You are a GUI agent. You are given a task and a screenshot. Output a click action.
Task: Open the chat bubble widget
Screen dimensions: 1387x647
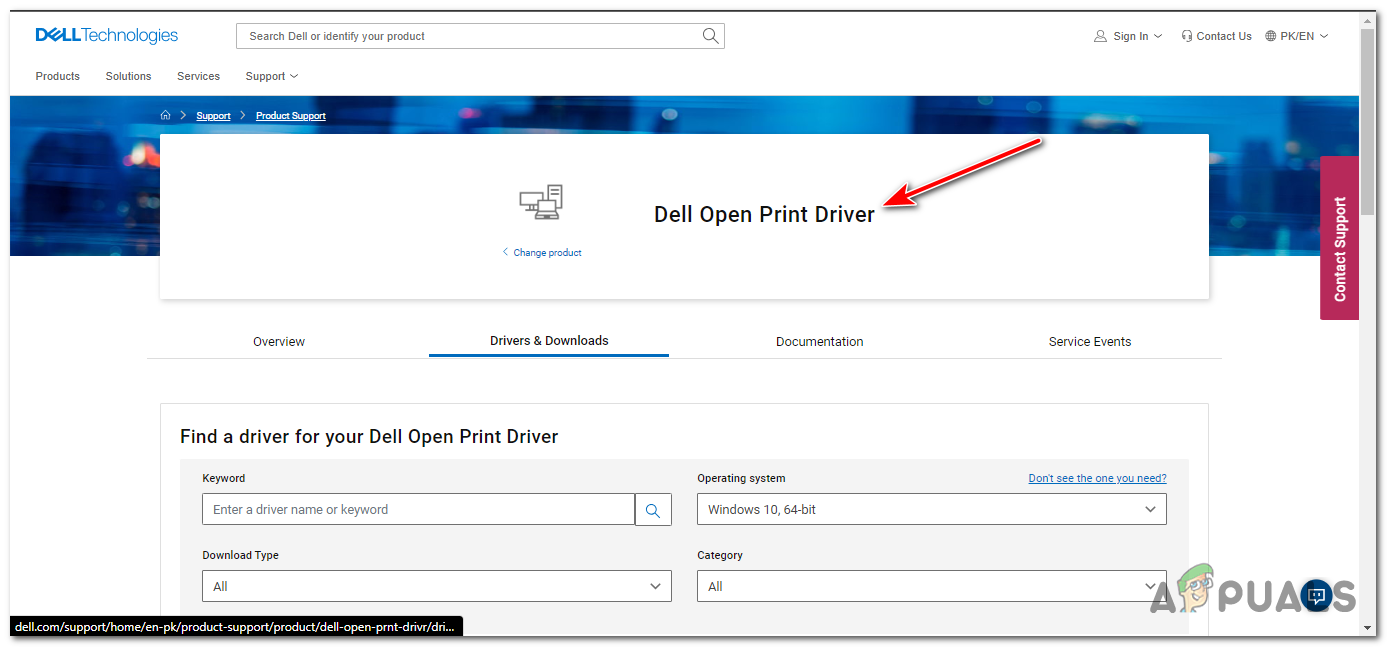(1317, 596)
